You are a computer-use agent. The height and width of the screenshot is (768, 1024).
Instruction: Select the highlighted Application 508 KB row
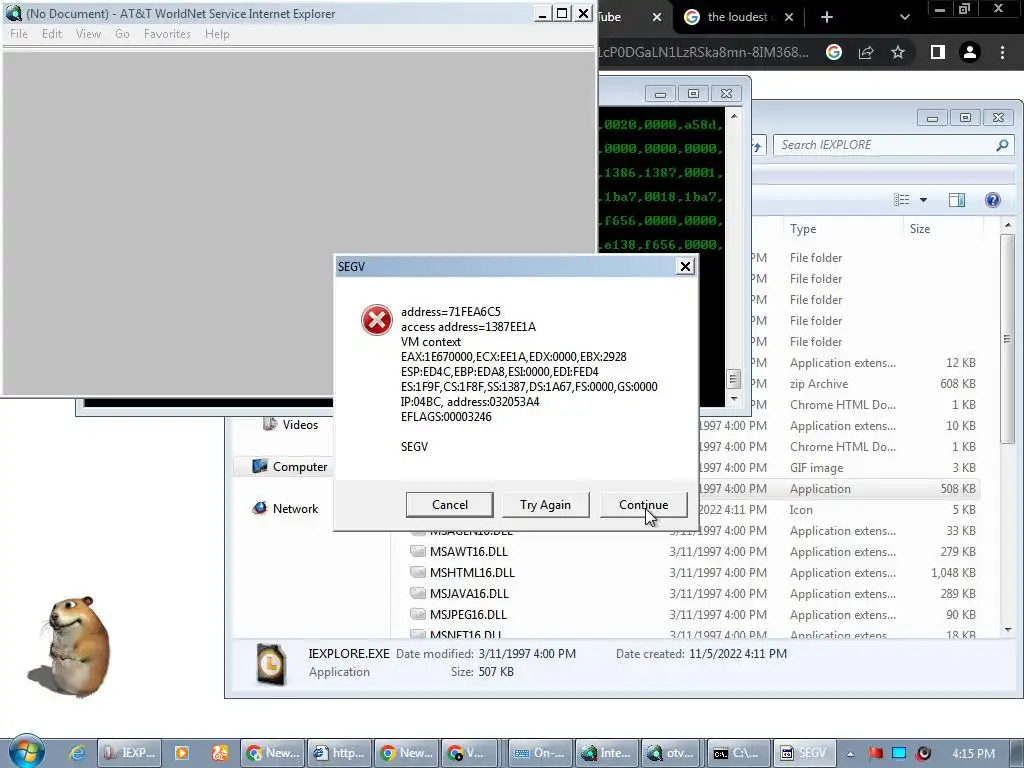pos(839,488)
